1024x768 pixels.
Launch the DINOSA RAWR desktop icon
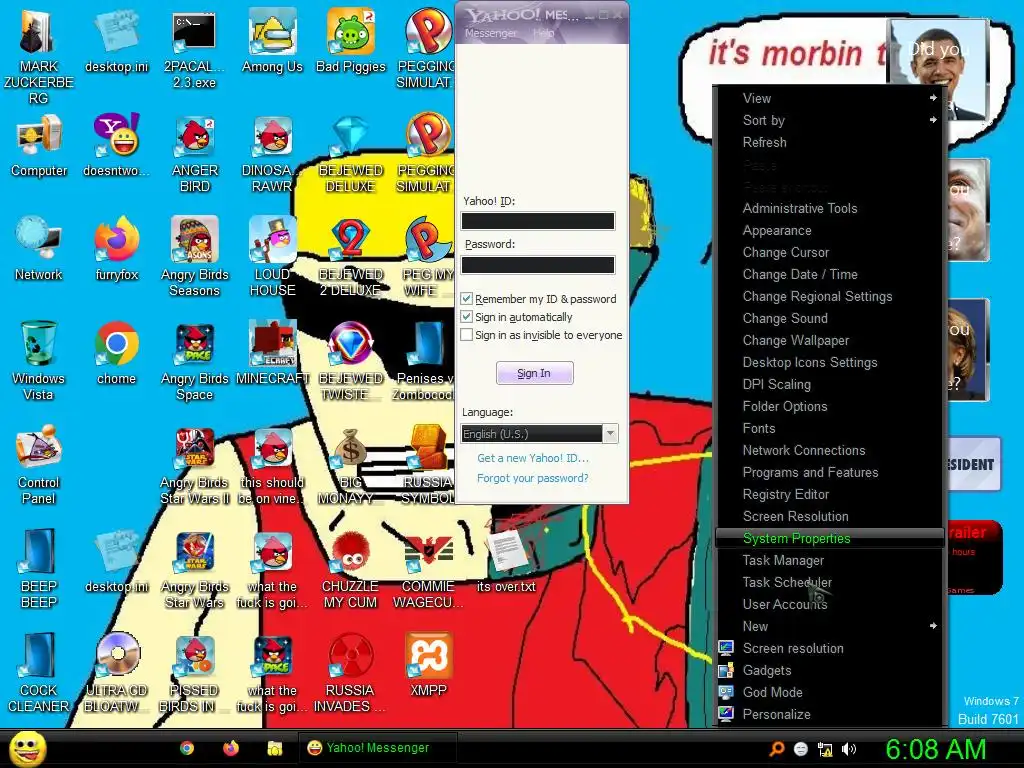(272, 153)
